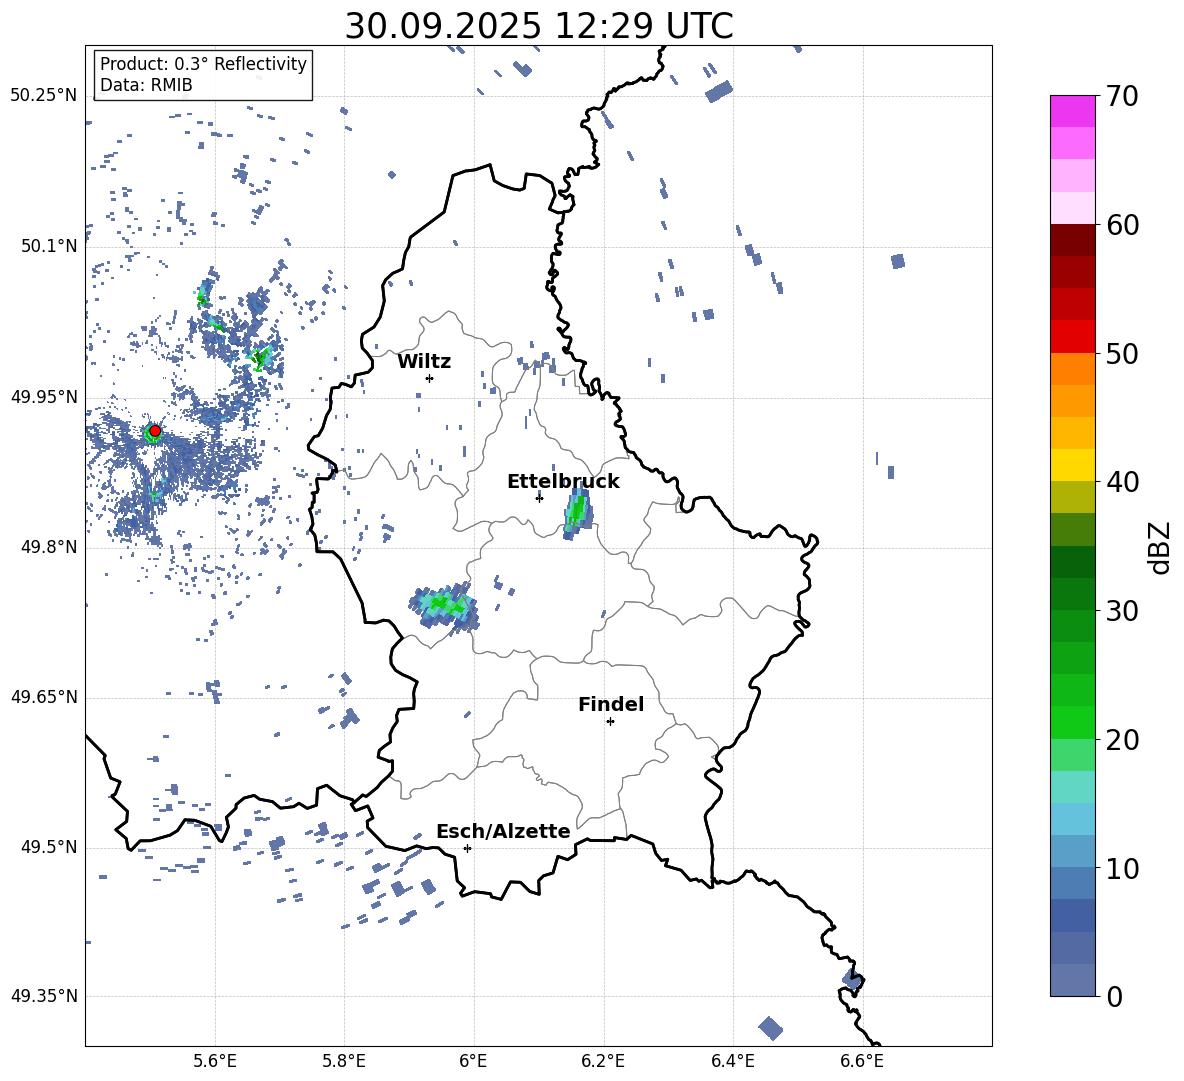Click the colorbar 40 tick label
1184x1081 pixels.
pyautogui.click(x=1123, y=482)
